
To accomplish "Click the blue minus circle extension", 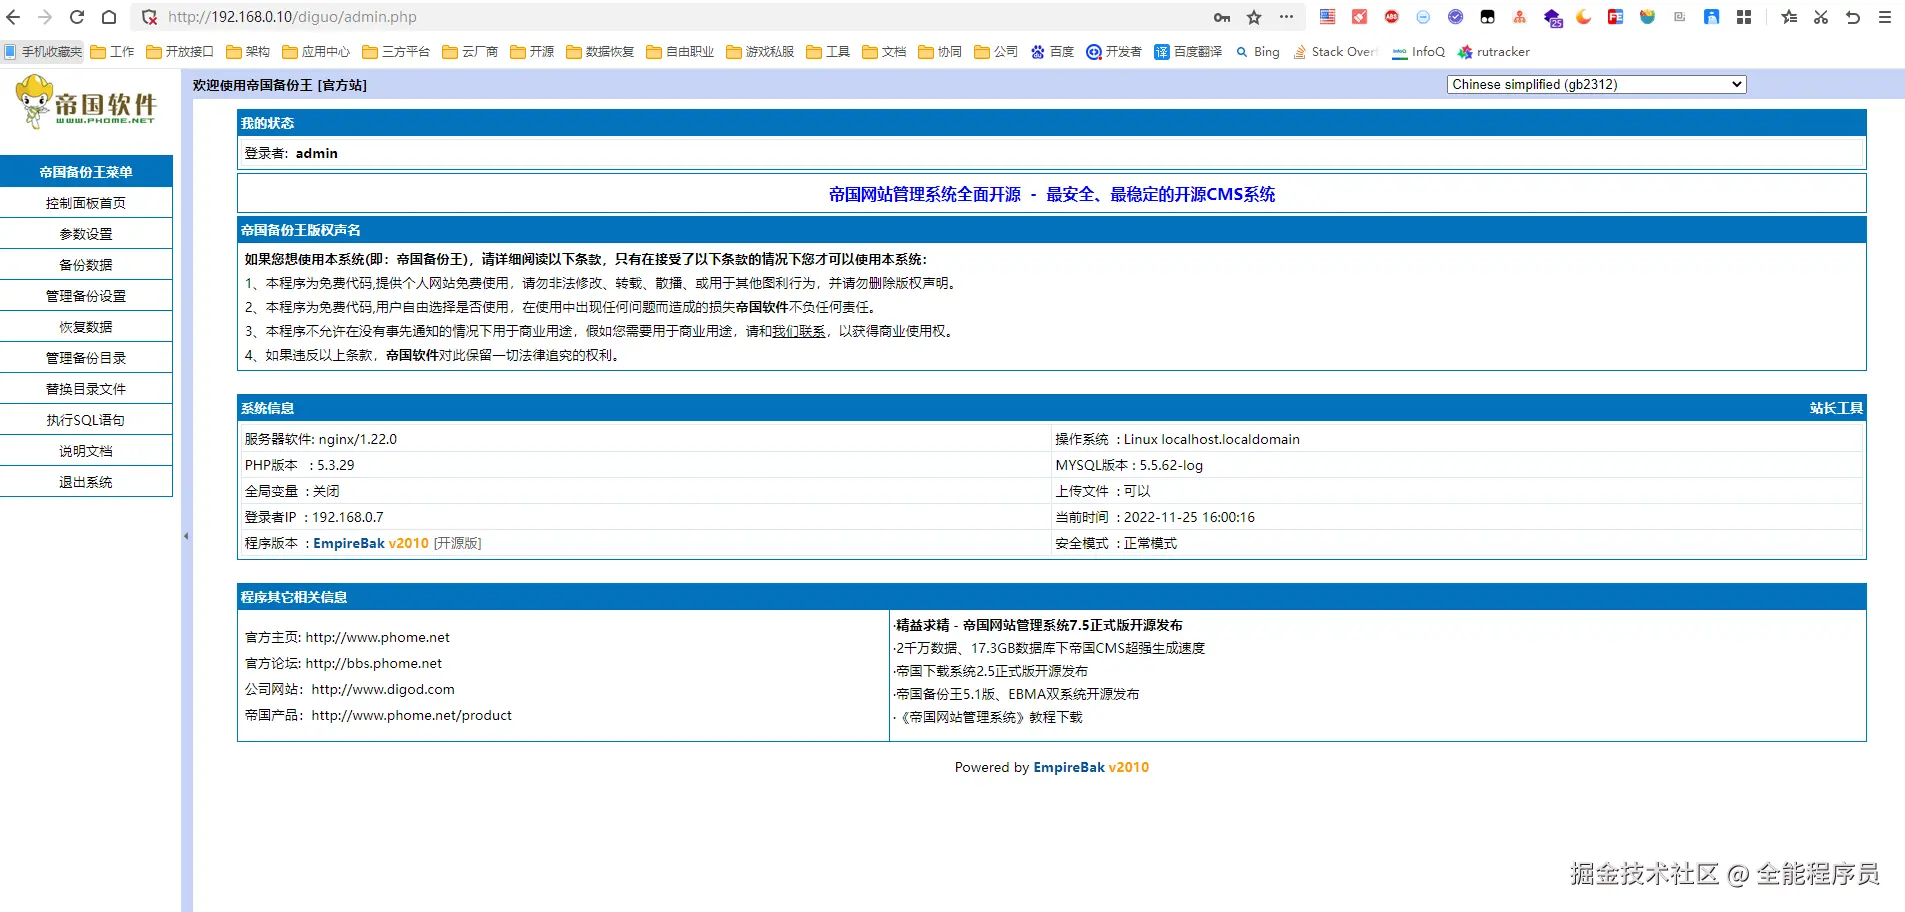I will coord(1424,17).
